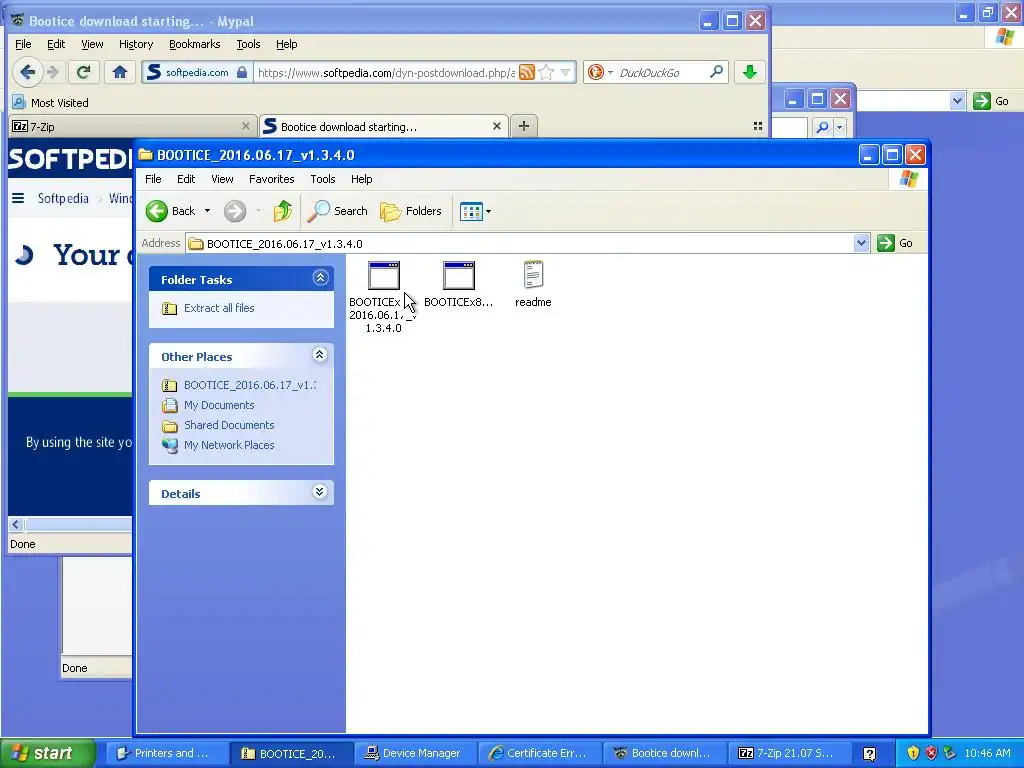Screen dimensions: 1024x768
Task: Click RSS feed icon in Mypal address bar
Action: click(x=526, y=72)
